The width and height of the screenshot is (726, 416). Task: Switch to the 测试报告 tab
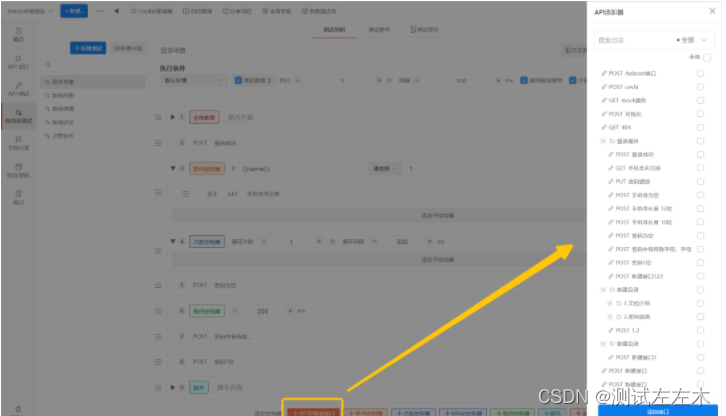[x=424, y=30]
